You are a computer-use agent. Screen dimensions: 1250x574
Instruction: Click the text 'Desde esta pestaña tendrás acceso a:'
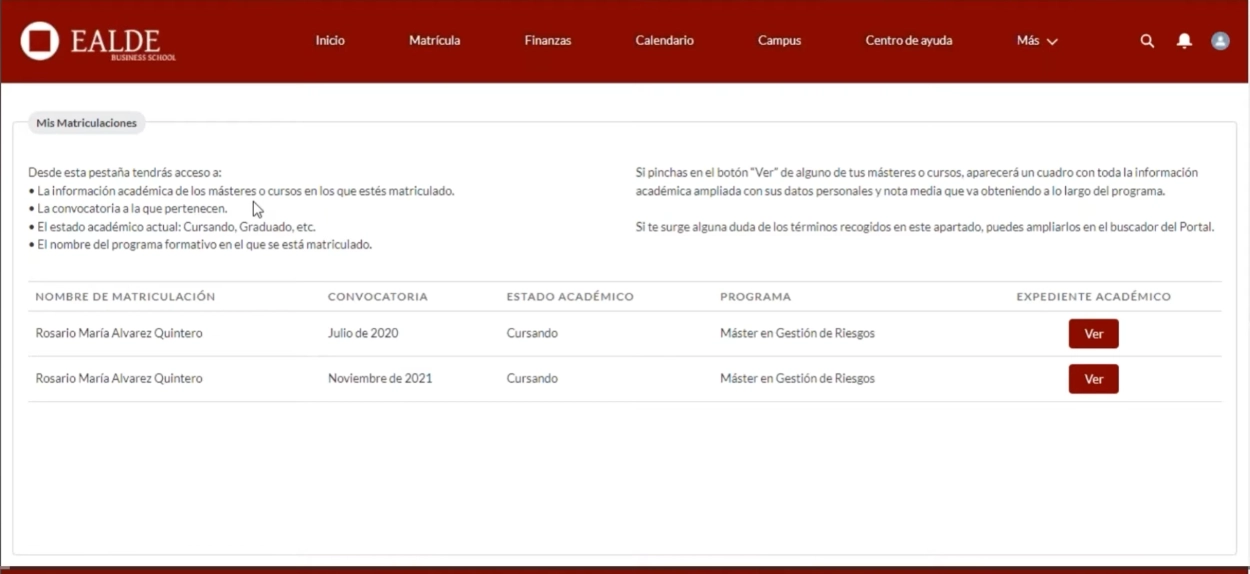(x=125, y=173)
